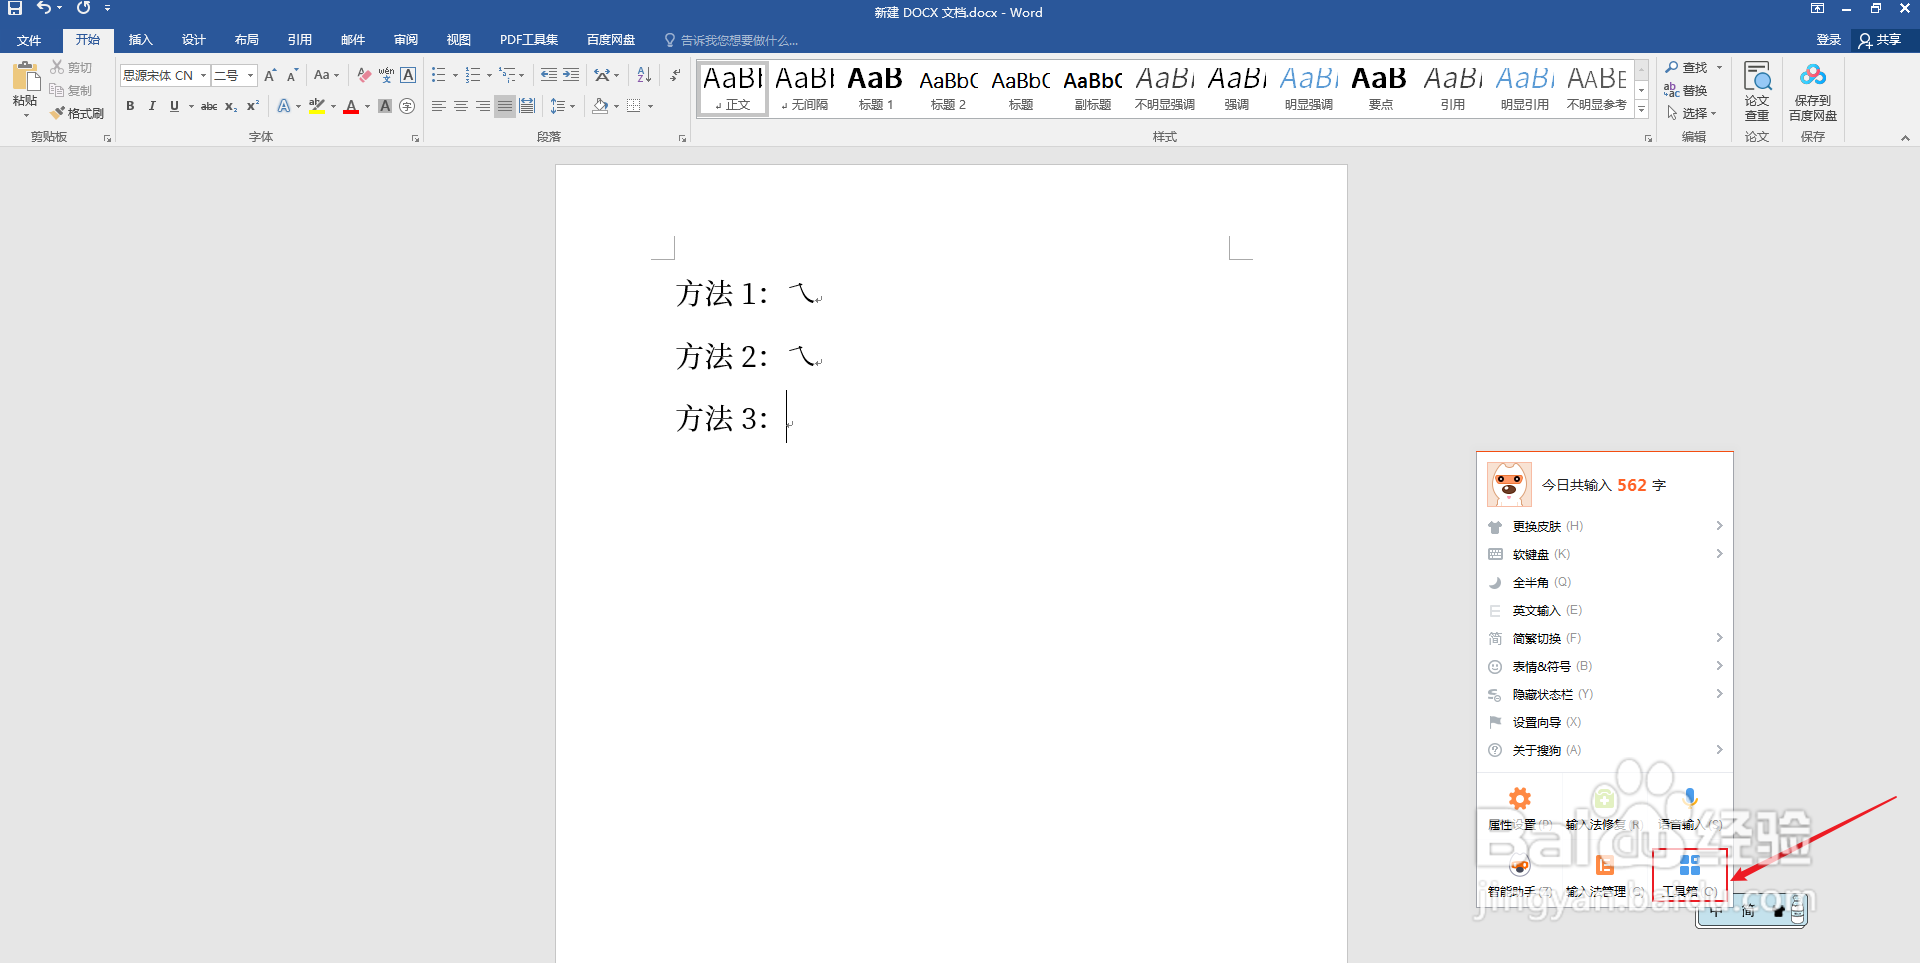
Task: Toggle Underline formatting
Action: (x=174, y=106)
